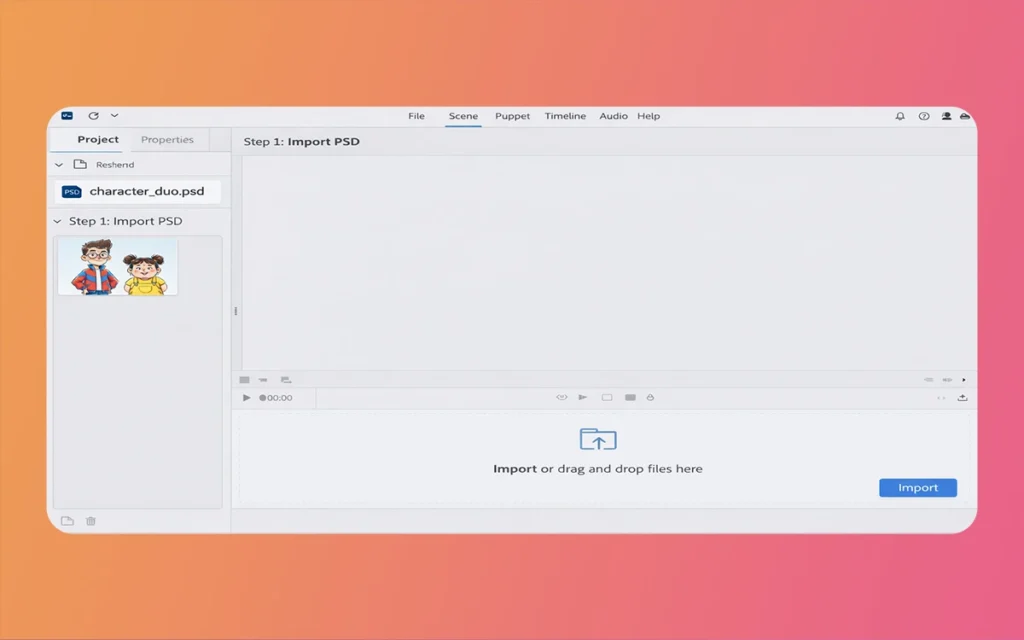Toggle the eye icon in playback bar
1024x640 pixels.
[x=562, y=398]
